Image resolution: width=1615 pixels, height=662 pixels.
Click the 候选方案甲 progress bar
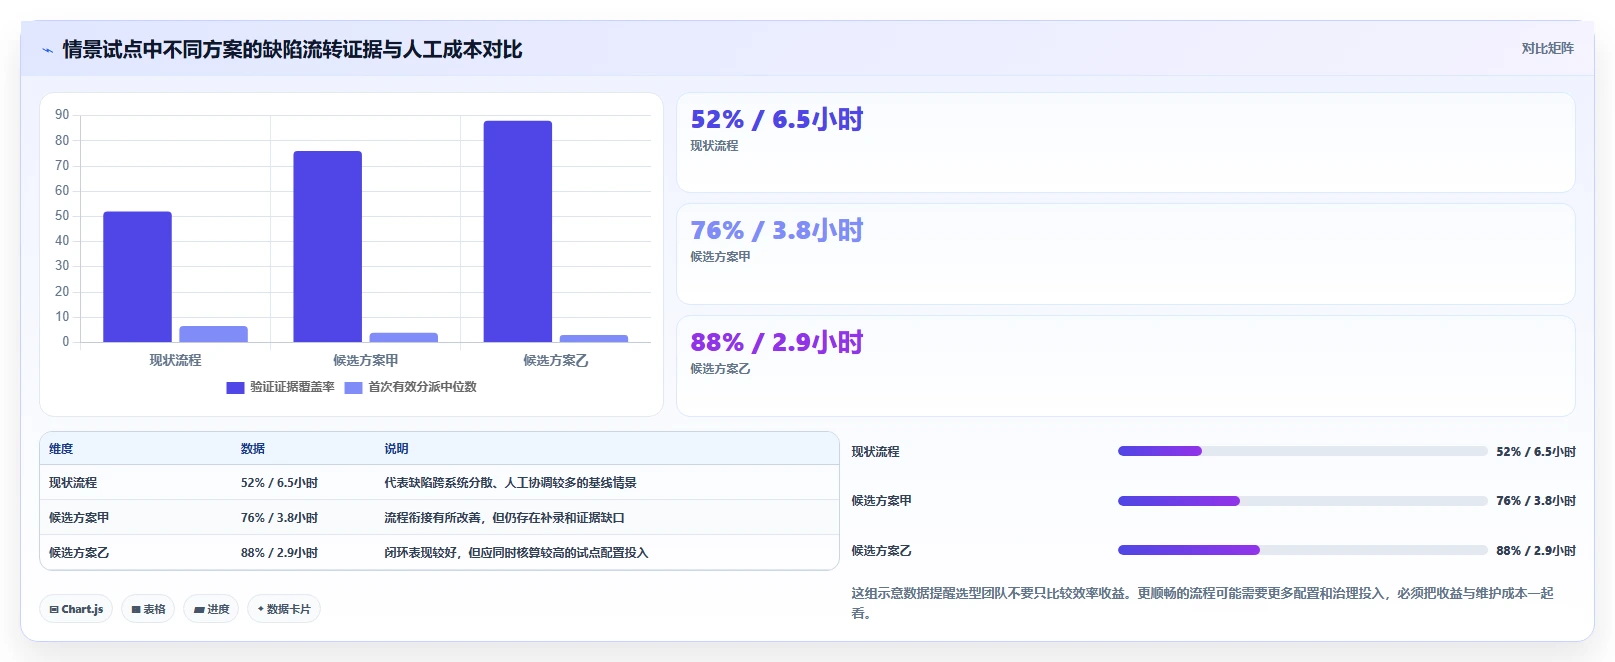[x=1302, y=501]
